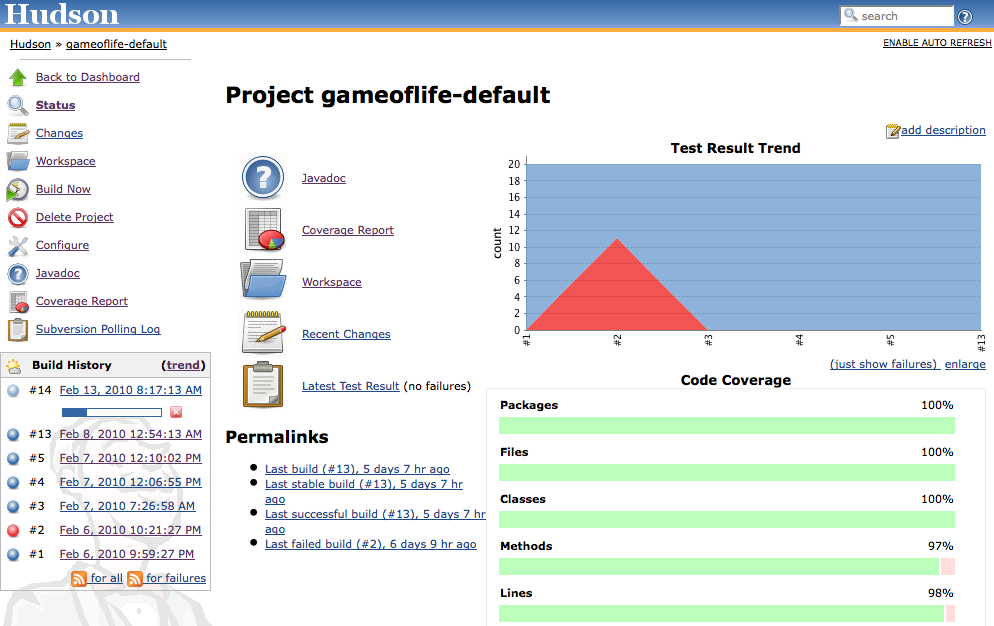Click the large Javadoc help icon in main panel
The width and height of the screenshot is (994, 626).
pos(262,178)
